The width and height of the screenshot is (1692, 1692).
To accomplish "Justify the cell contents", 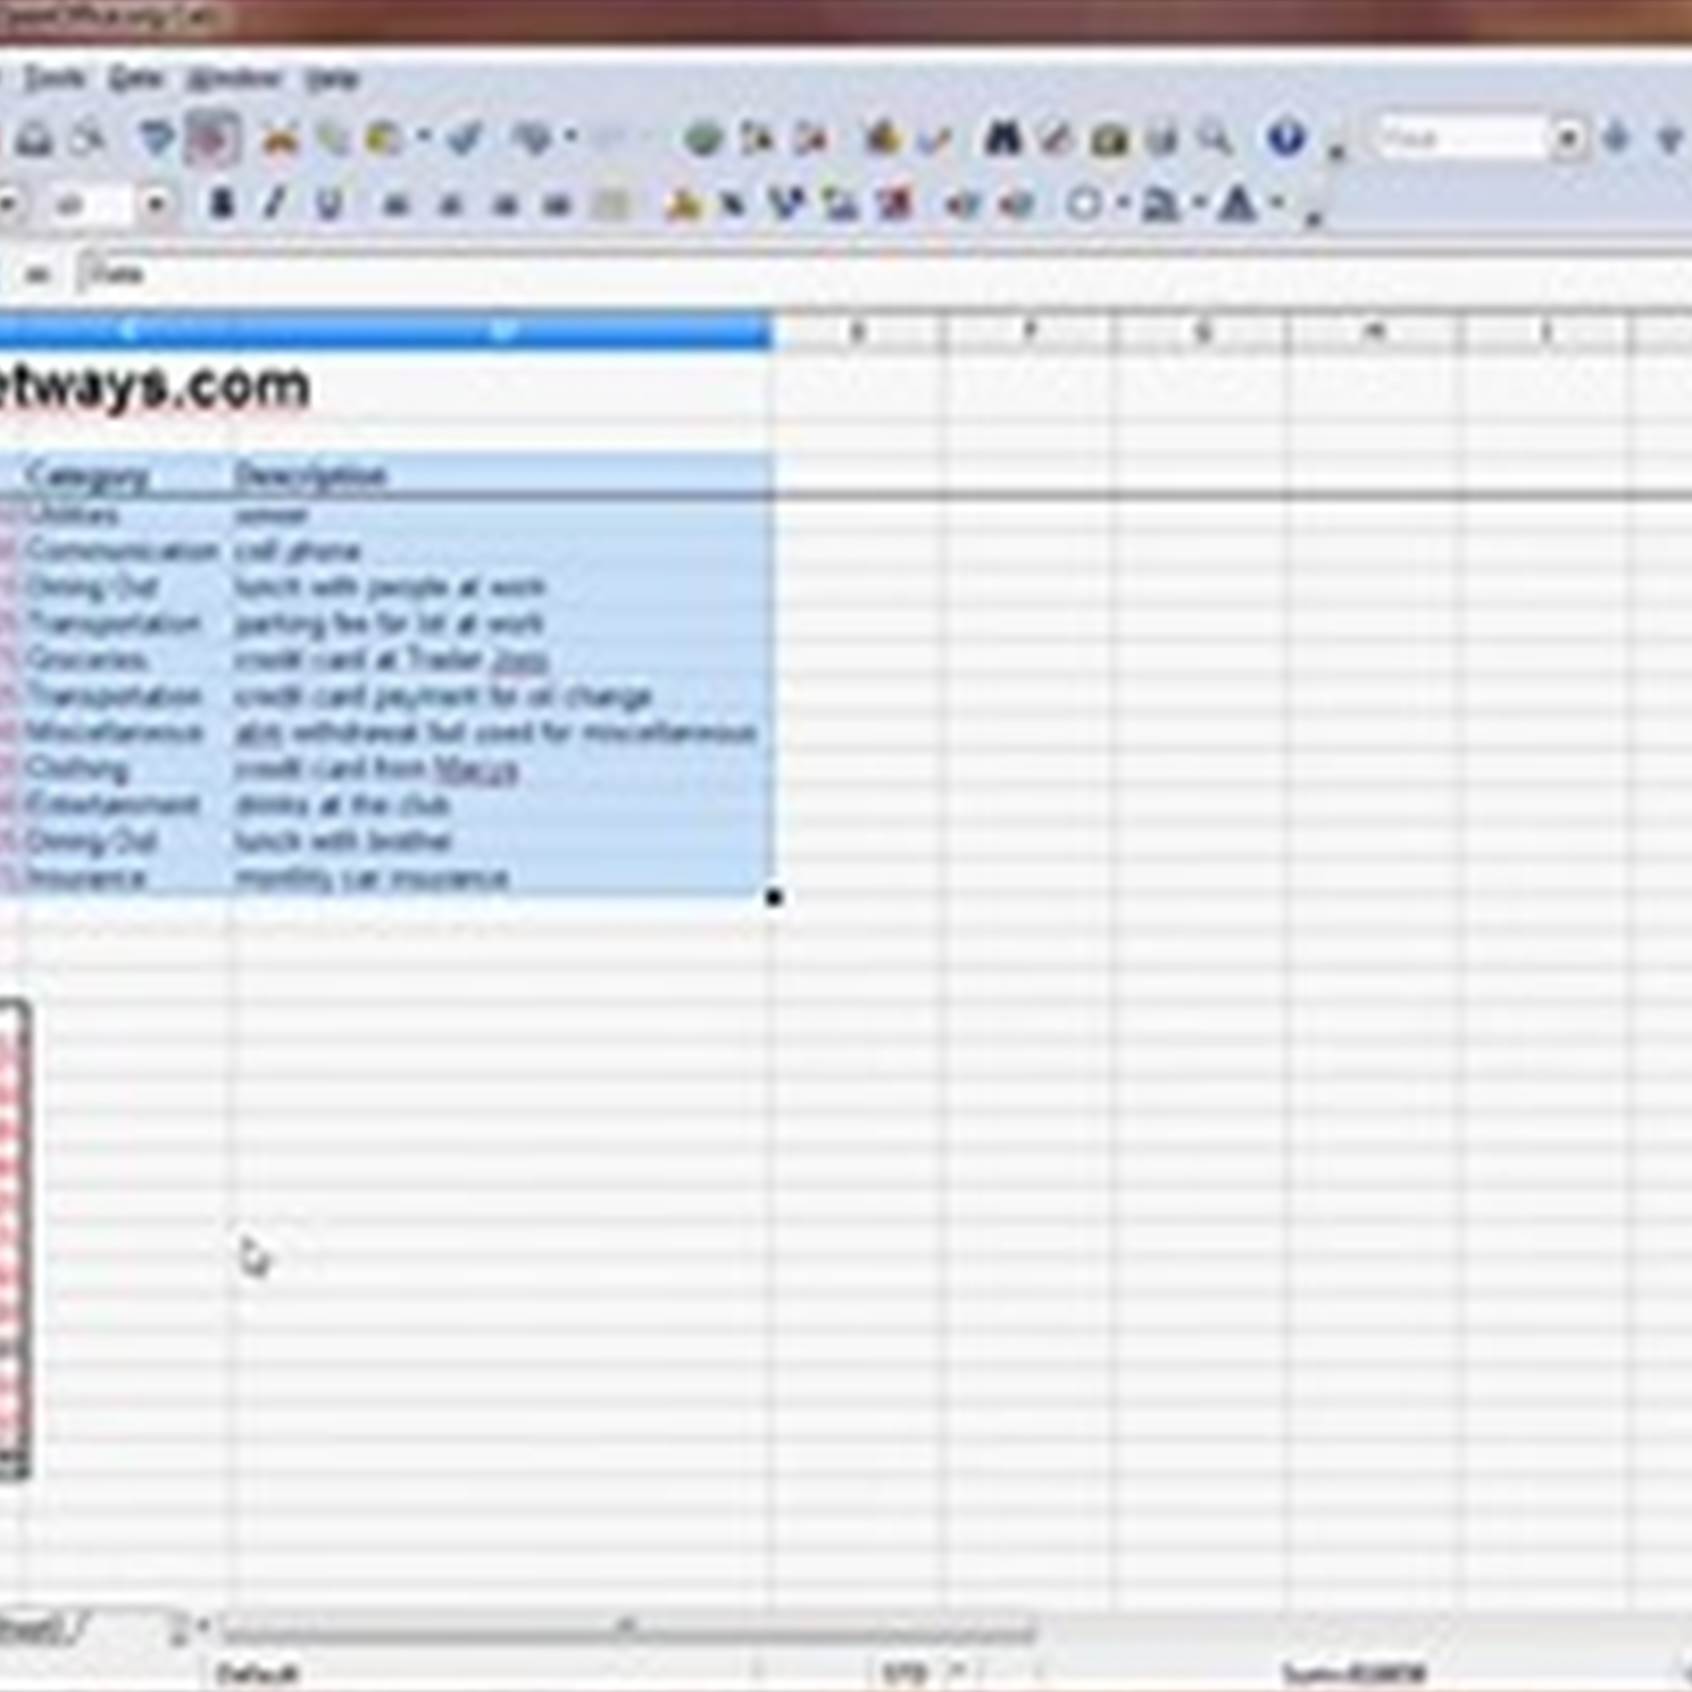I will pos(558,205).
